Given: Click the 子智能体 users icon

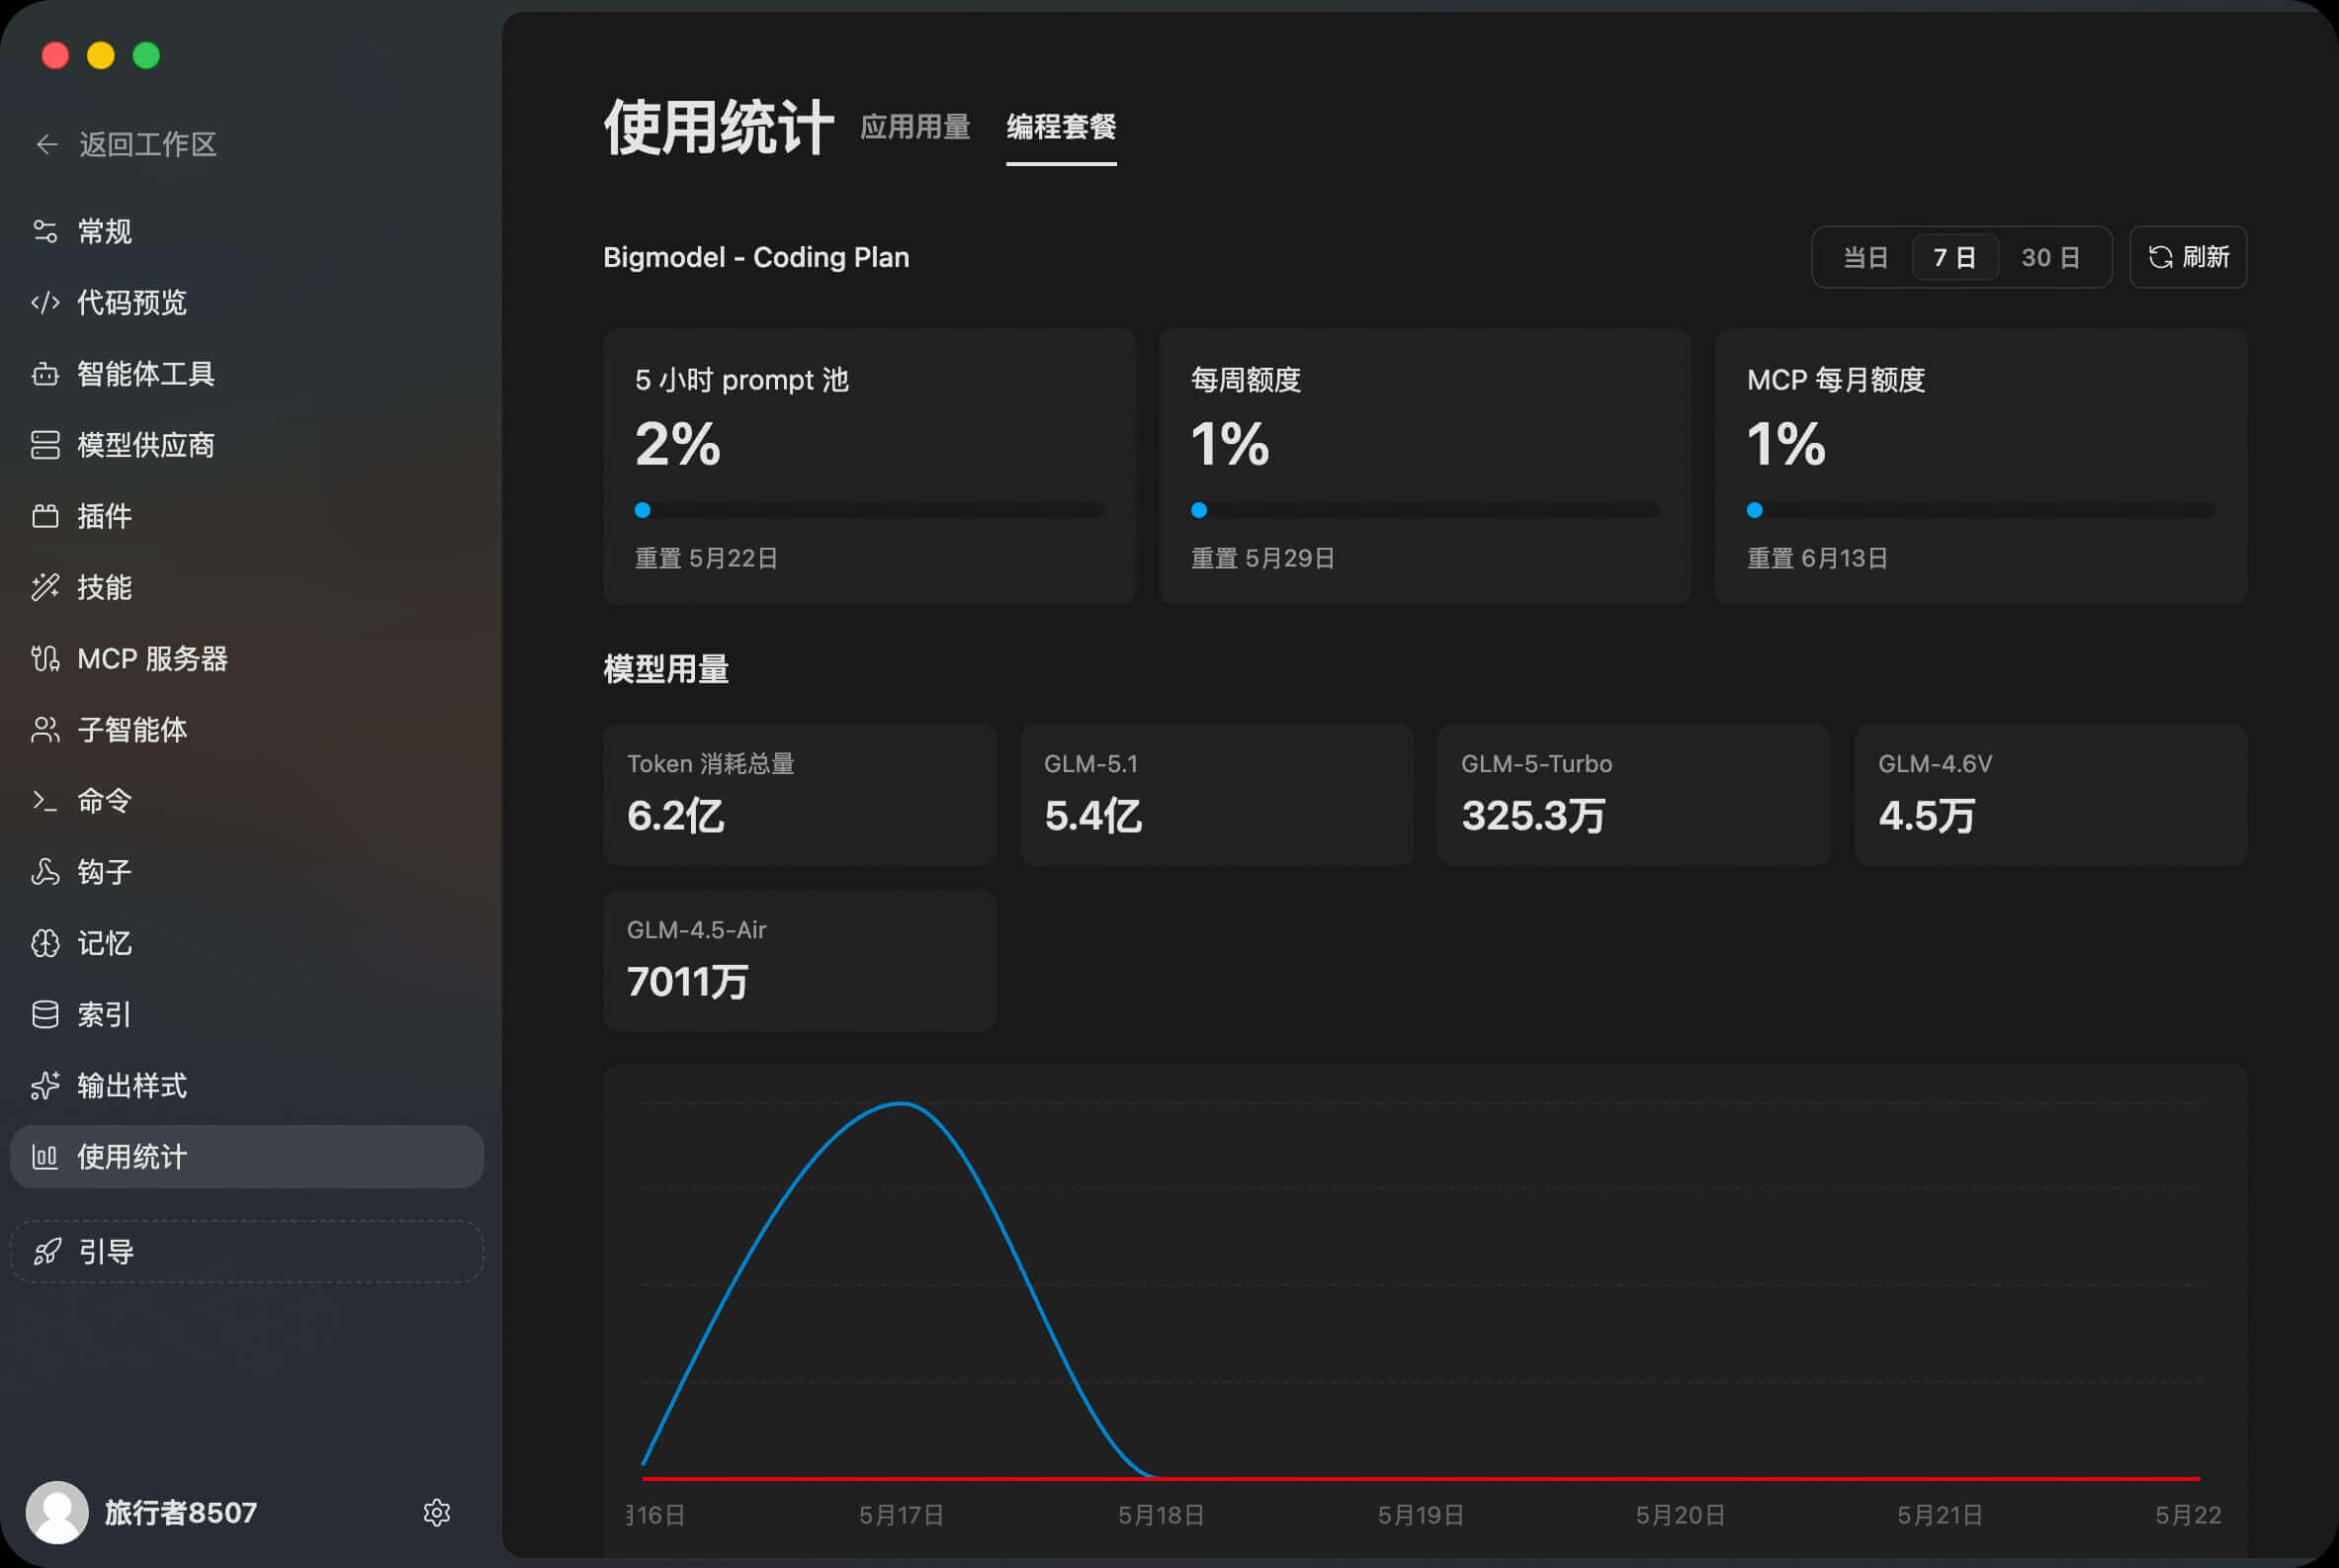Looking at the screenshot, I should pyautogui.click(x=45, y=730).
